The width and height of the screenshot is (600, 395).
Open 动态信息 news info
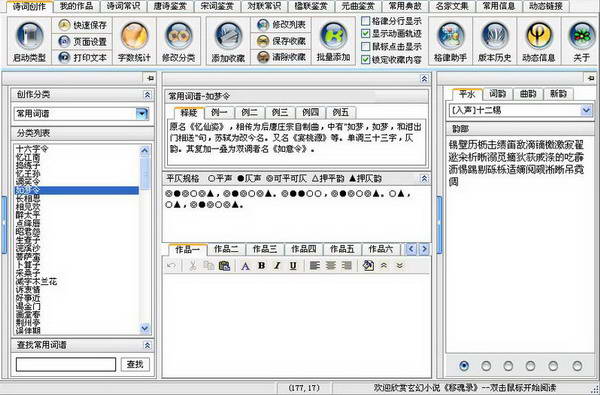pyautogui.click(x=539, y=41)
